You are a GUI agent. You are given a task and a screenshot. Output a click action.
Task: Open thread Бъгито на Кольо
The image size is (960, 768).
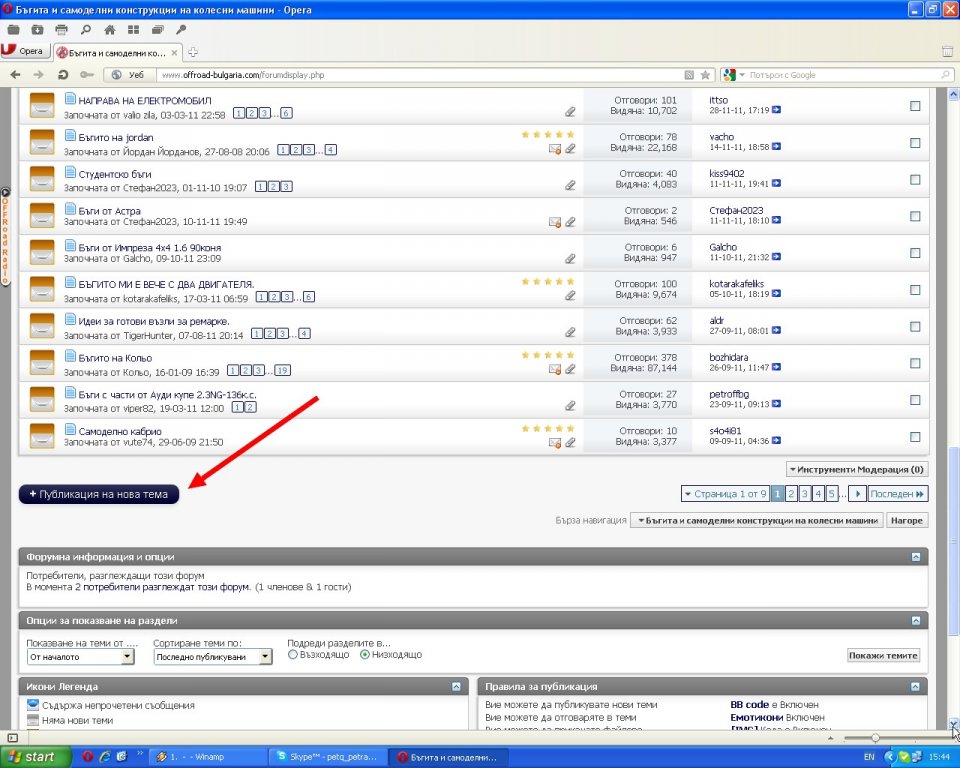click(115, 358)
